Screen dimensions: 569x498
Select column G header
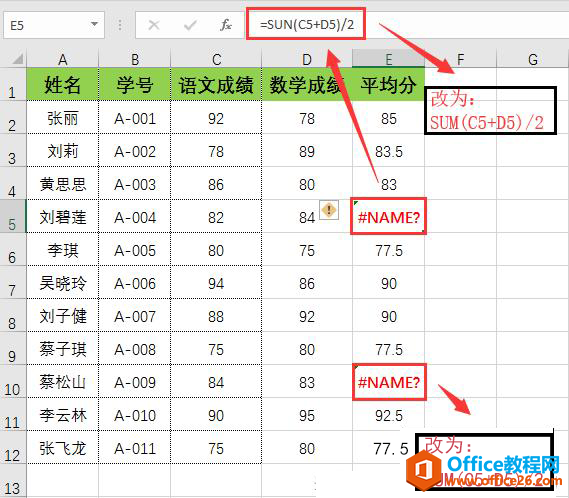pos(532,59)
